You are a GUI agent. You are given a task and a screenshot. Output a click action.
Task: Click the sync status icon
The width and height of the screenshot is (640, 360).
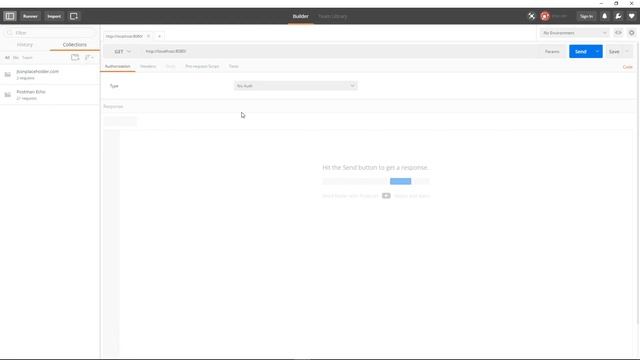[545, 16]
